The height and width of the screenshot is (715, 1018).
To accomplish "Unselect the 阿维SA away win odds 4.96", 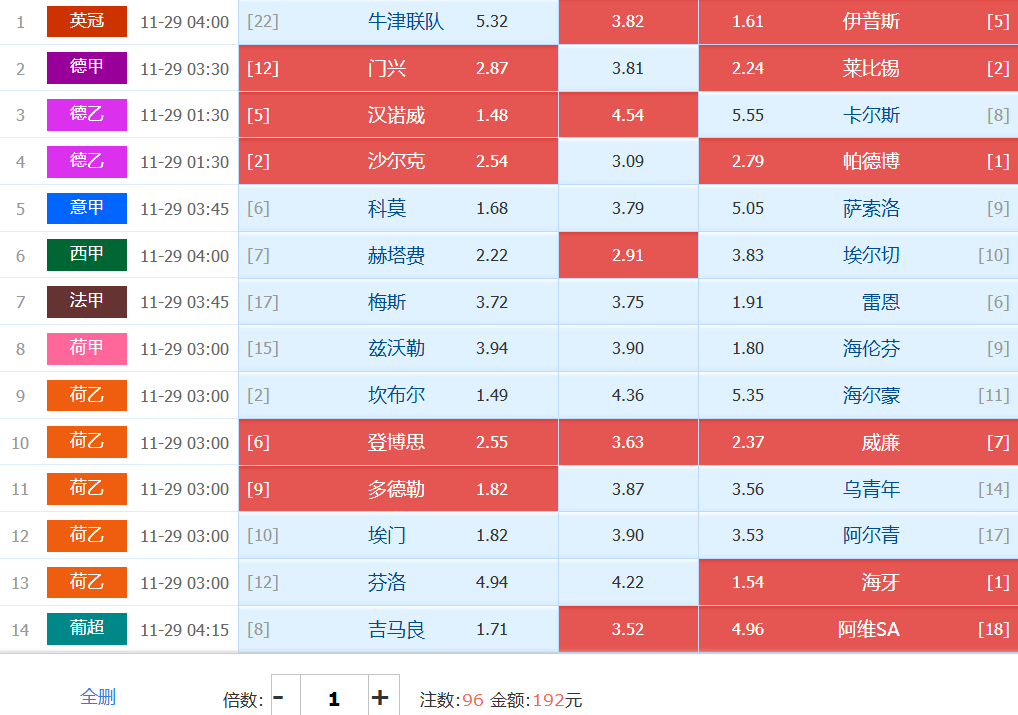I will tap(857, 629).
